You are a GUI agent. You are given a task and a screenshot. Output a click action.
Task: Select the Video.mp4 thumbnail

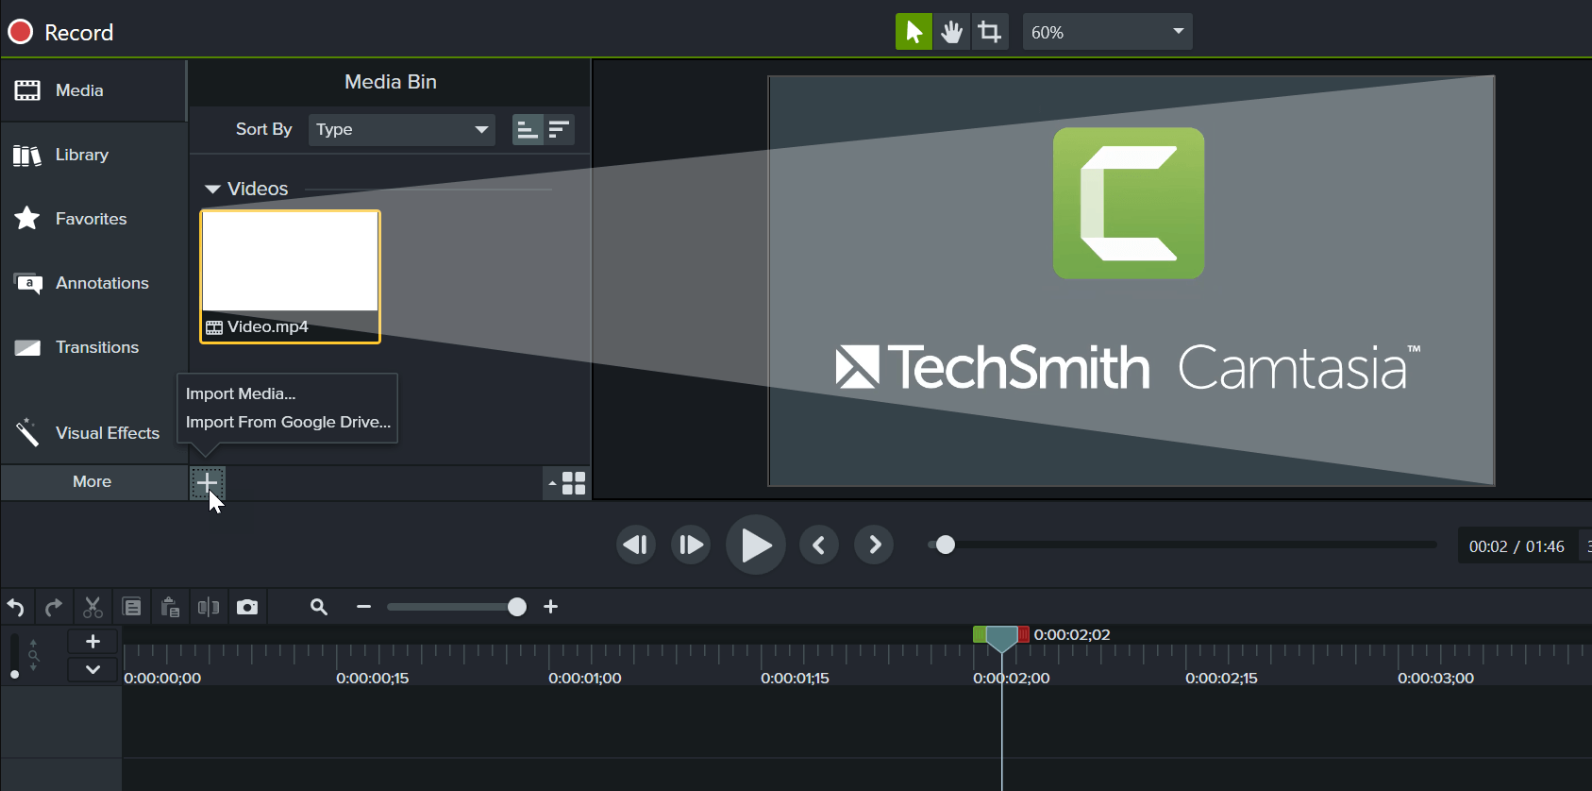[290, 276]
